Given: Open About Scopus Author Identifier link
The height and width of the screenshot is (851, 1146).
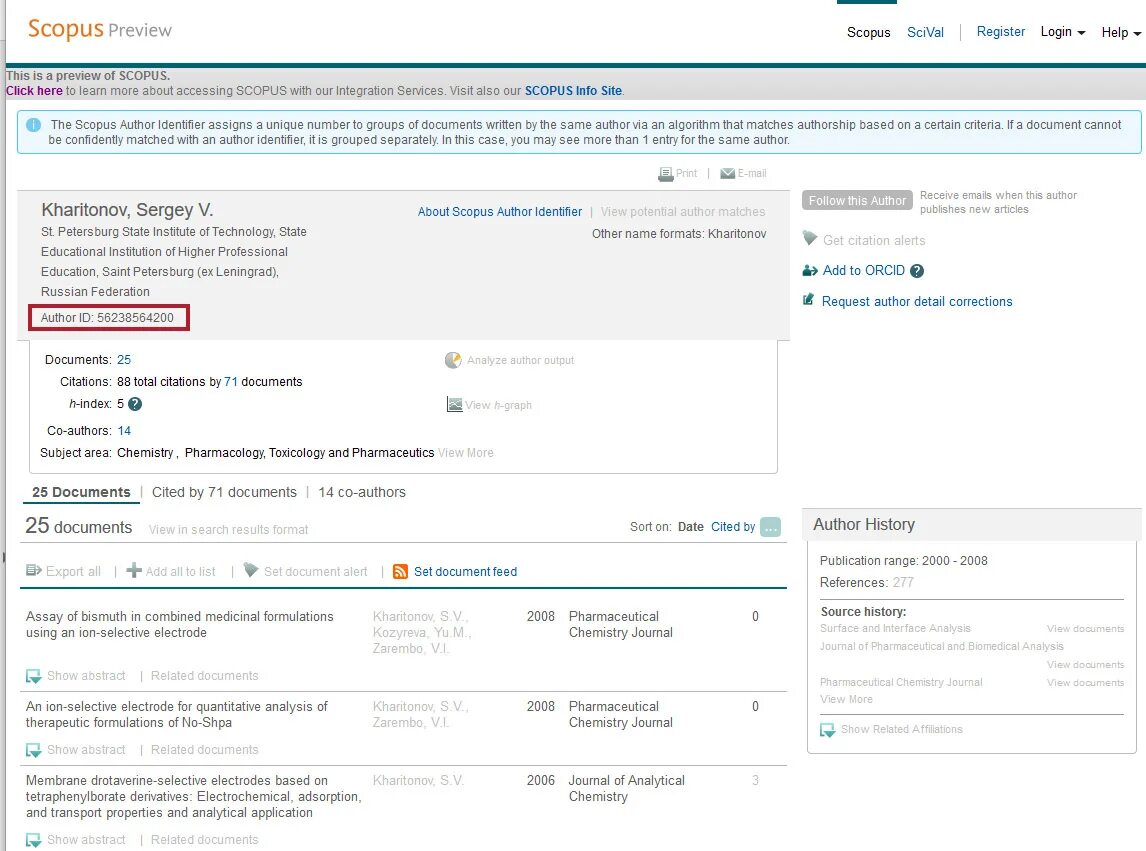Looking at the screenshot, I should click(x=500, y=211).
